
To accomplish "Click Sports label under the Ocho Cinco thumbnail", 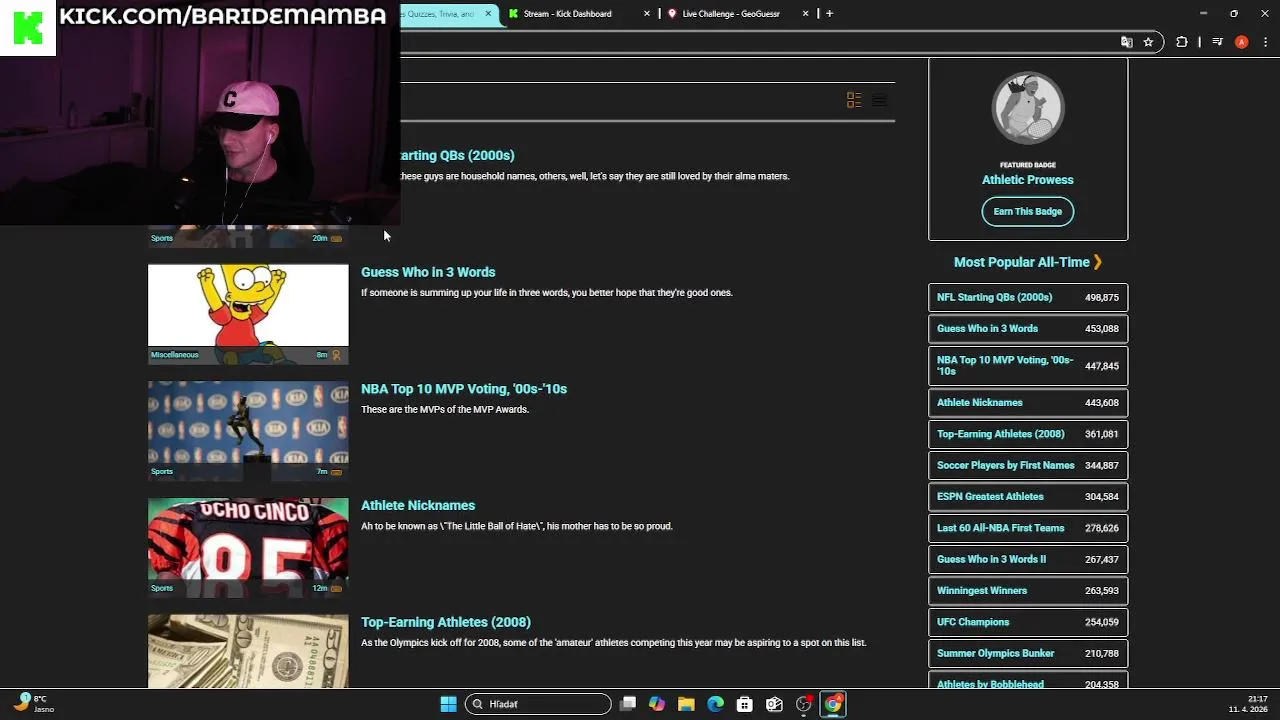I will click(162, 589).
